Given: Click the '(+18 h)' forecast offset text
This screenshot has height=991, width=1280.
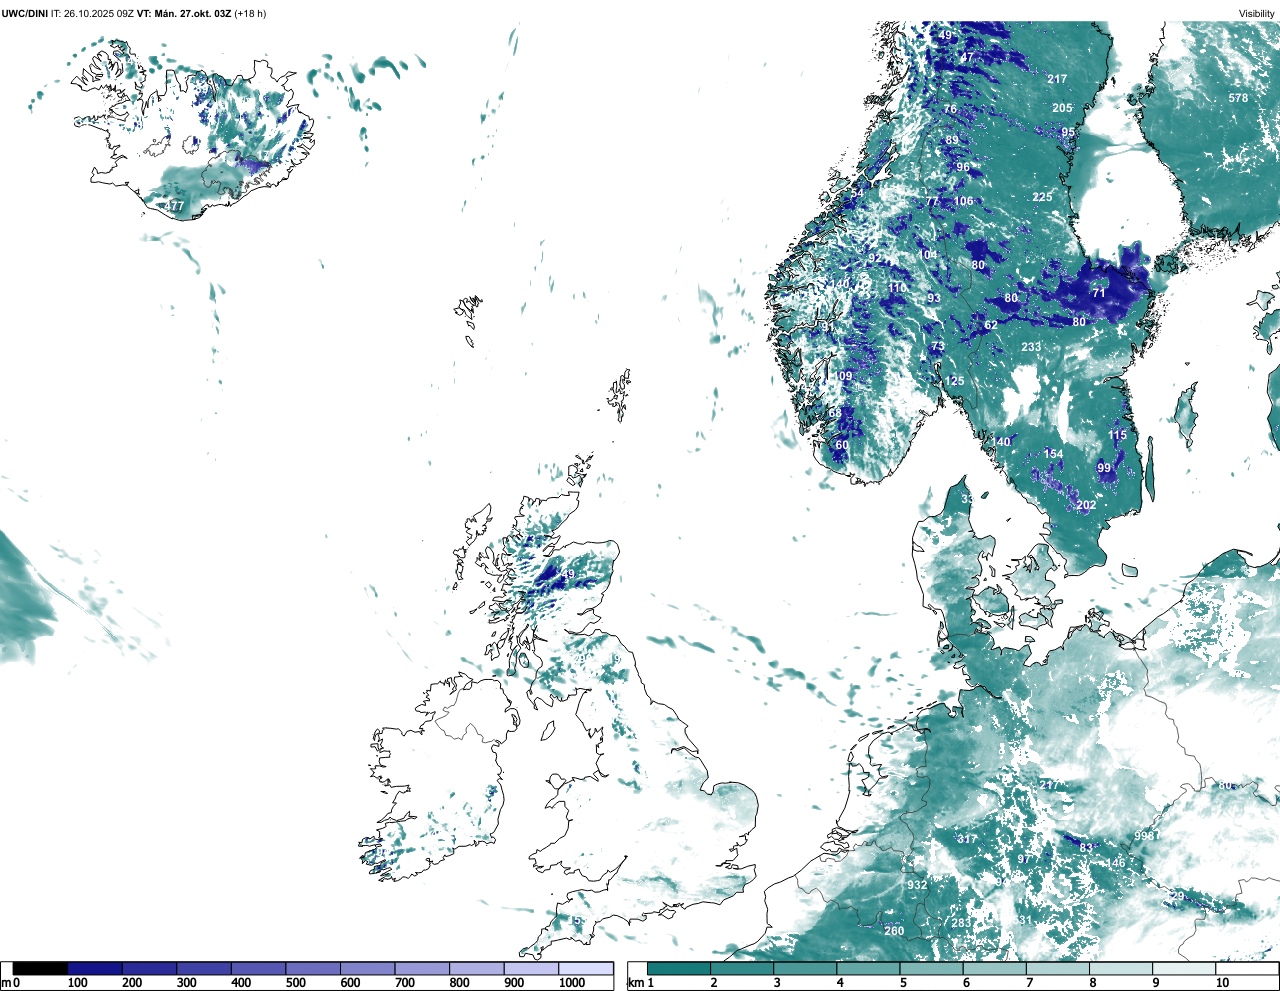Looking at the screenshot, I should [250, 13].
